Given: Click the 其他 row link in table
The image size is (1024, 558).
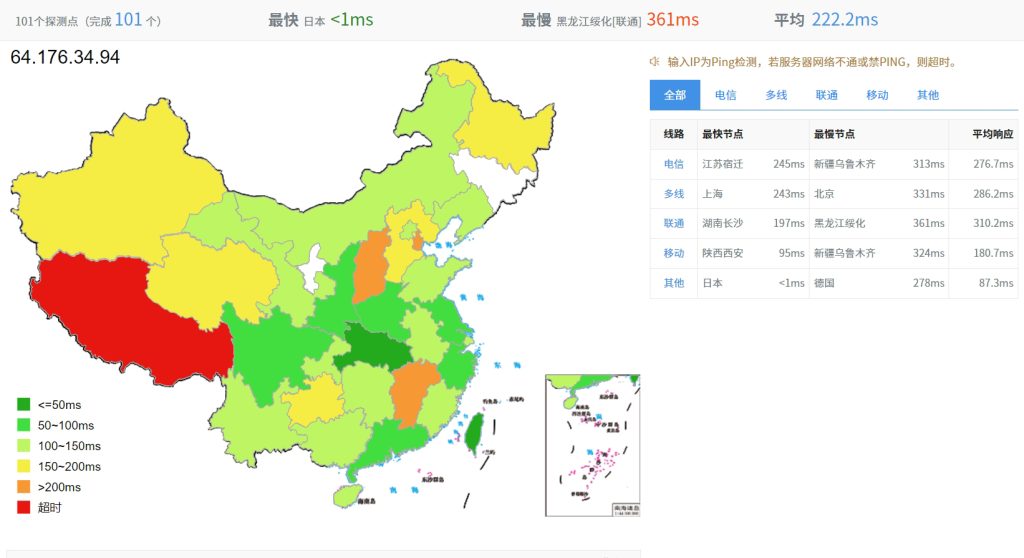Looking at the screenshot, I should click(674, 283).
